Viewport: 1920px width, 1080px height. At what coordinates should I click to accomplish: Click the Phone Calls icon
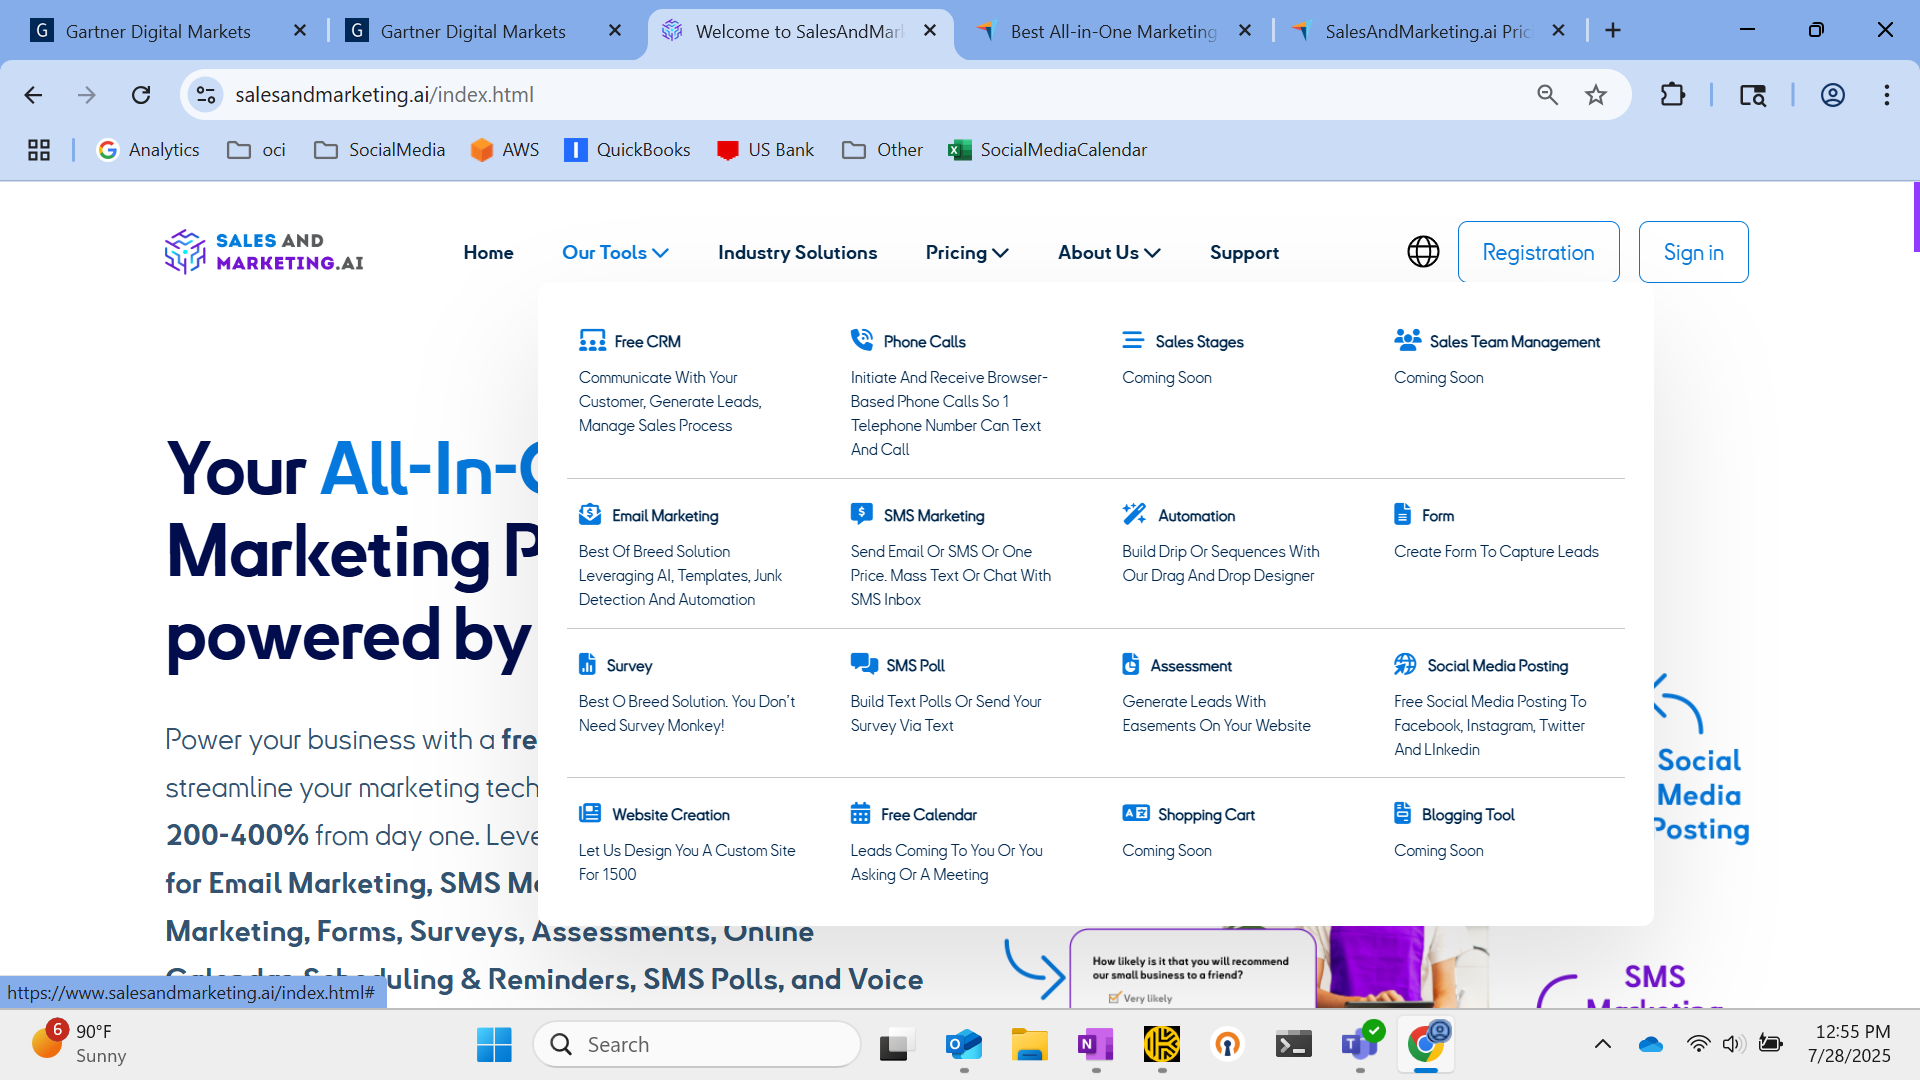(862, 339)
